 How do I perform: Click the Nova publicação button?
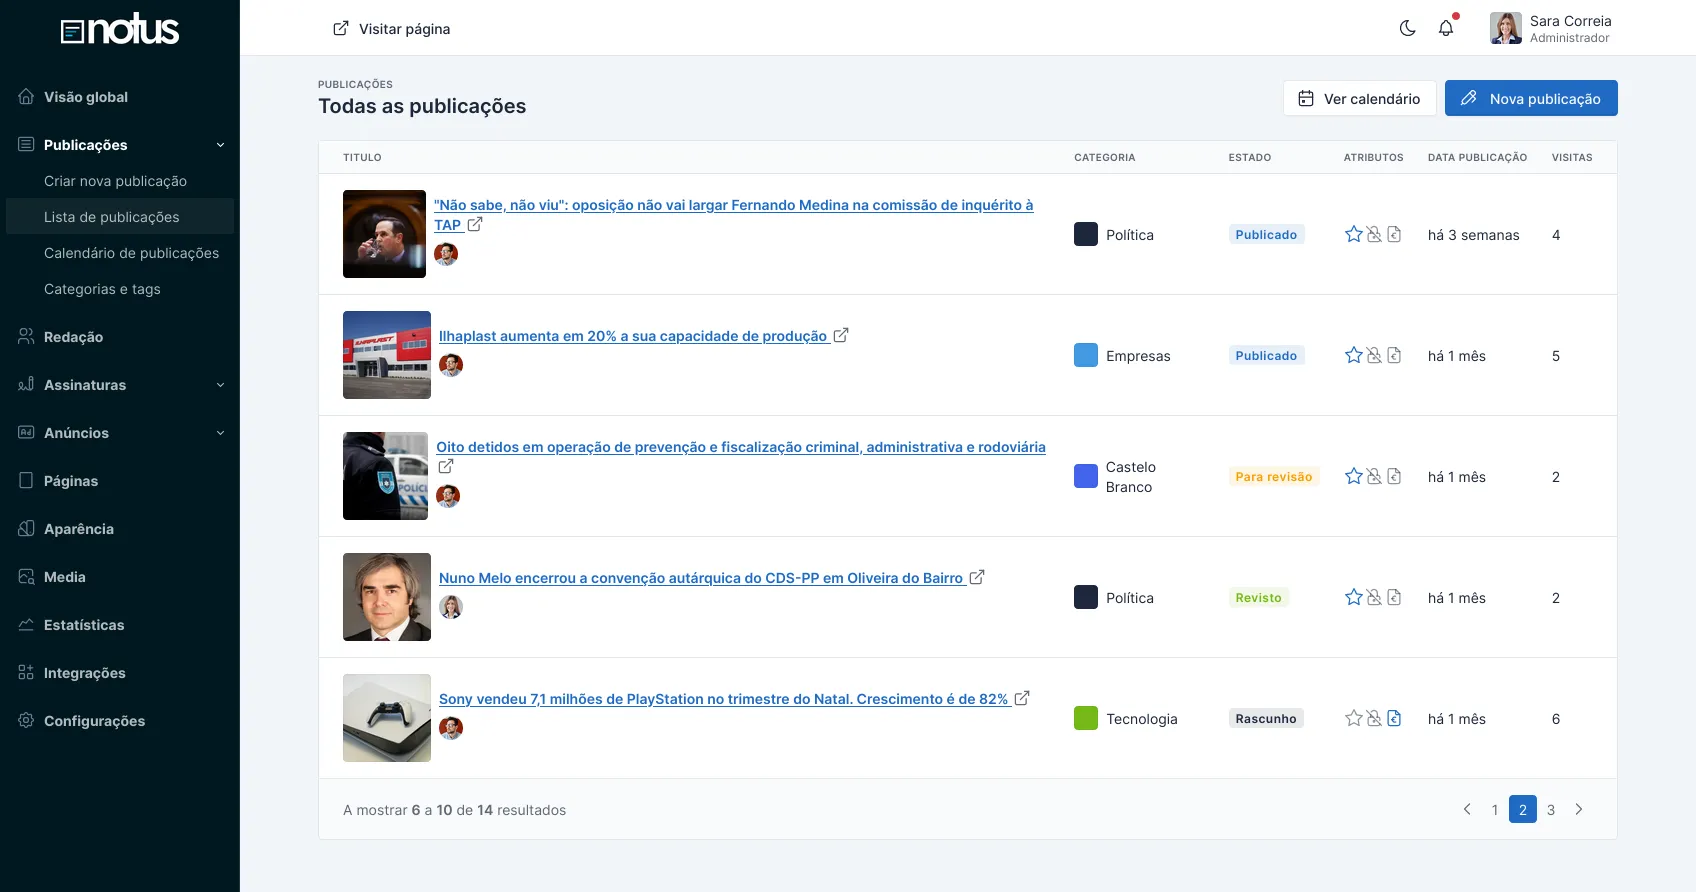[1530, 98]
